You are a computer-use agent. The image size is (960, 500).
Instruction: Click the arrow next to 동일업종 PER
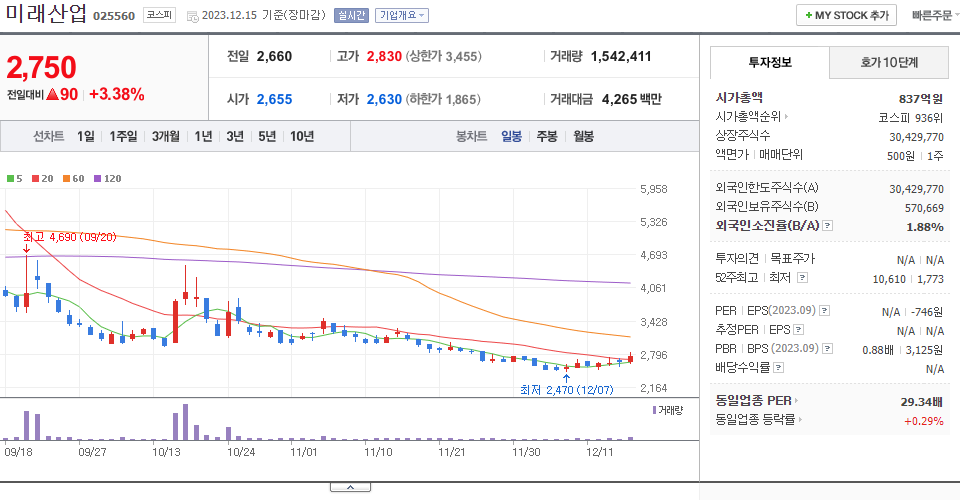point(797,401)
